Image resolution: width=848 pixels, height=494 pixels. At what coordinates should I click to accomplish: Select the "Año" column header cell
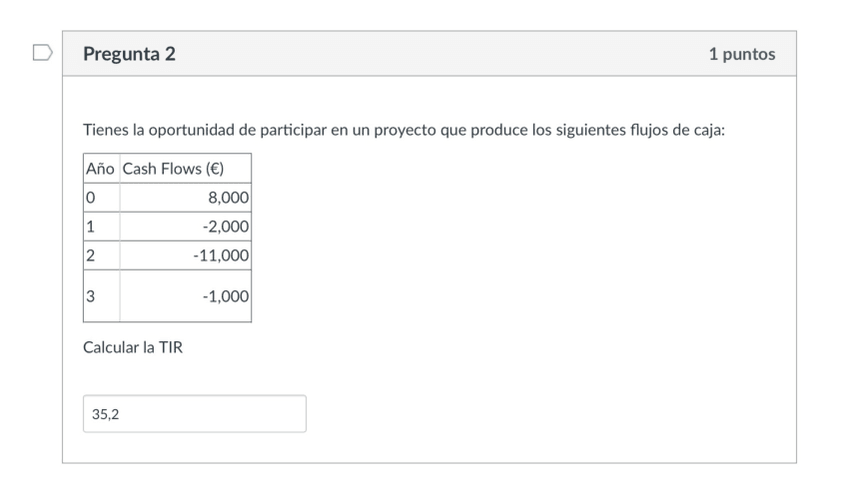(101, 168)
